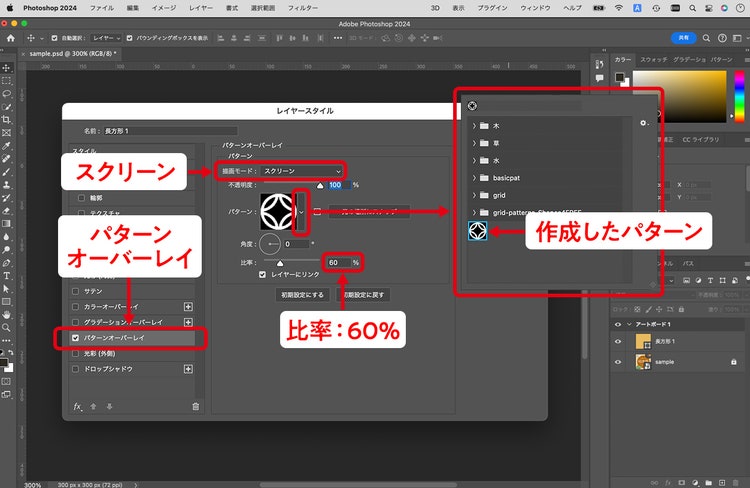Toggle the 自動選択 checkbox
The width and height of the screenshot is (750, 488).
click(x=54, y=38)
